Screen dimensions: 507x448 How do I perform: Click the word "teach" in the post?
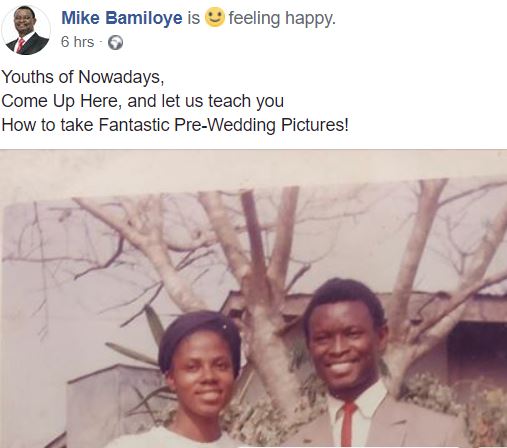[230, 101]
